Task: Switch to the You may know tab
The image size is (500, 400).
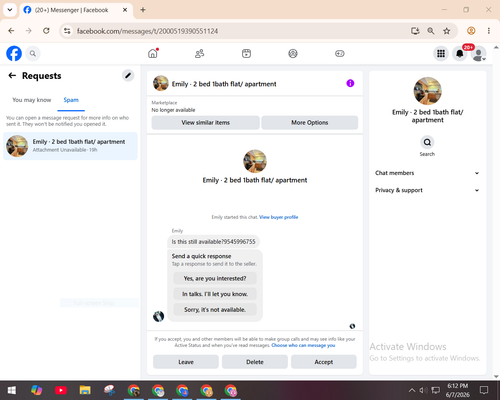Action: pos(32,100)
